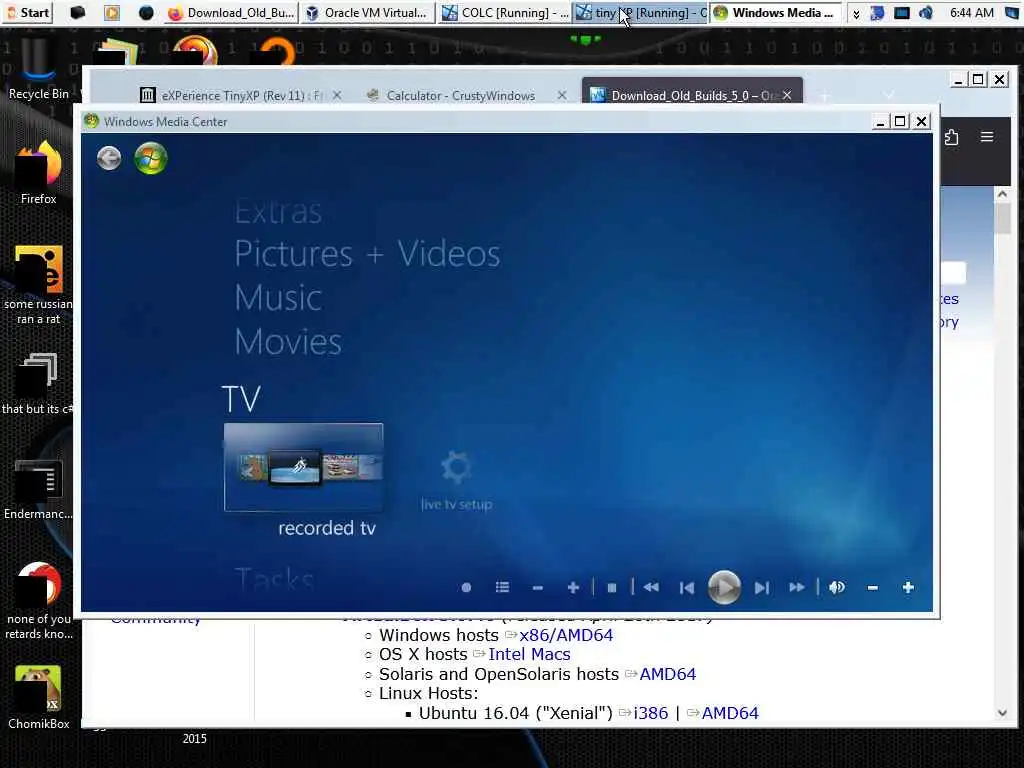This screenshot has width=1024, height=768.
Task: Select Movies menu item
Action: [x=288, y=342]
